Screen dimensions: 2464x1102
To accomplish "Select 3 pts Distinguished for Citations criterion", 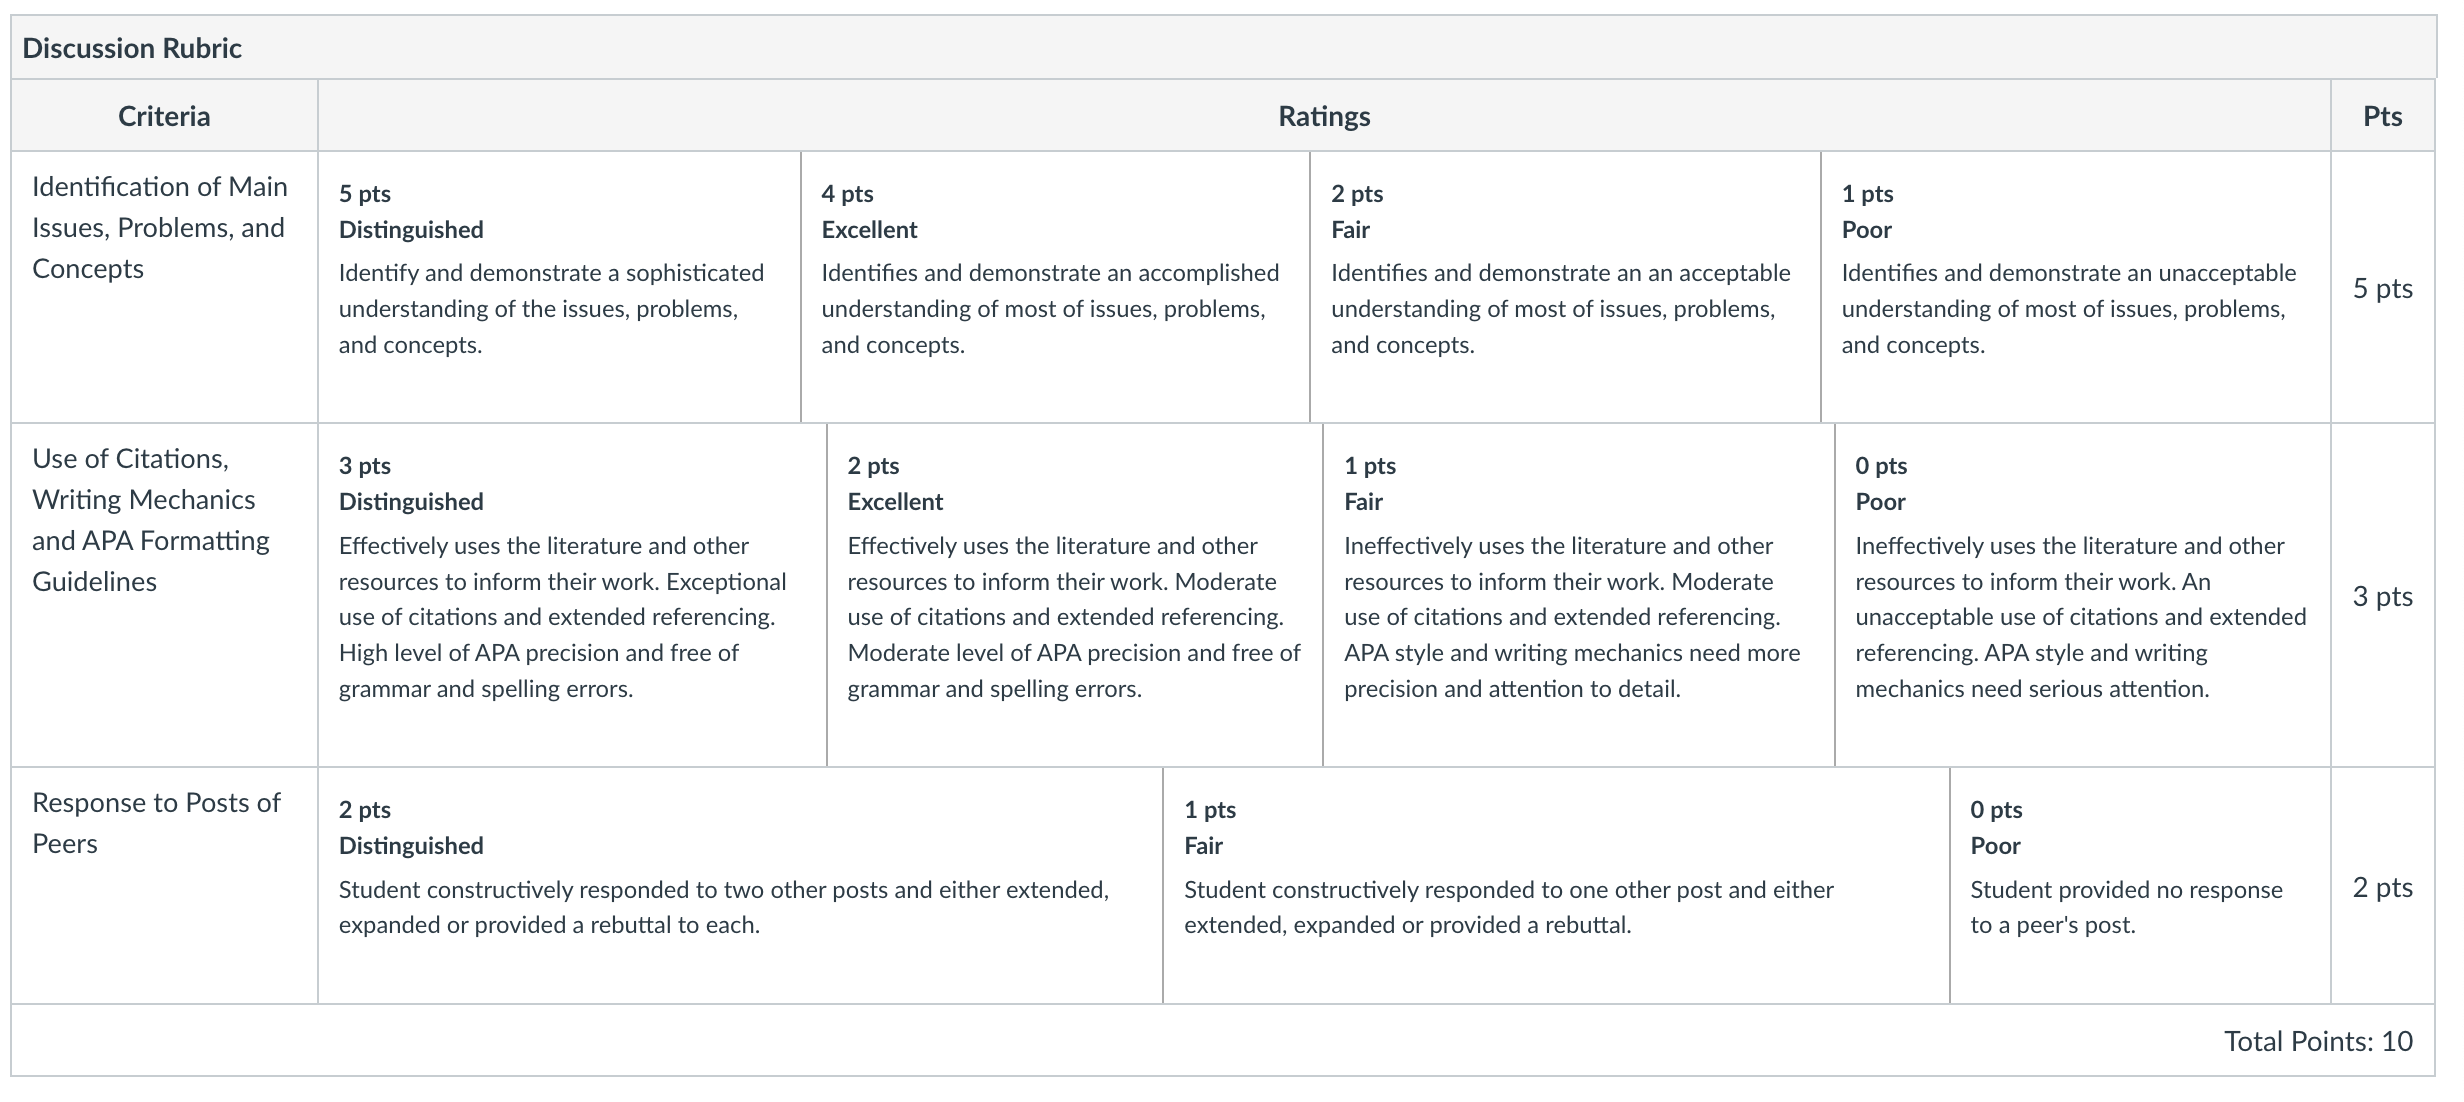I will pos(572,595).
